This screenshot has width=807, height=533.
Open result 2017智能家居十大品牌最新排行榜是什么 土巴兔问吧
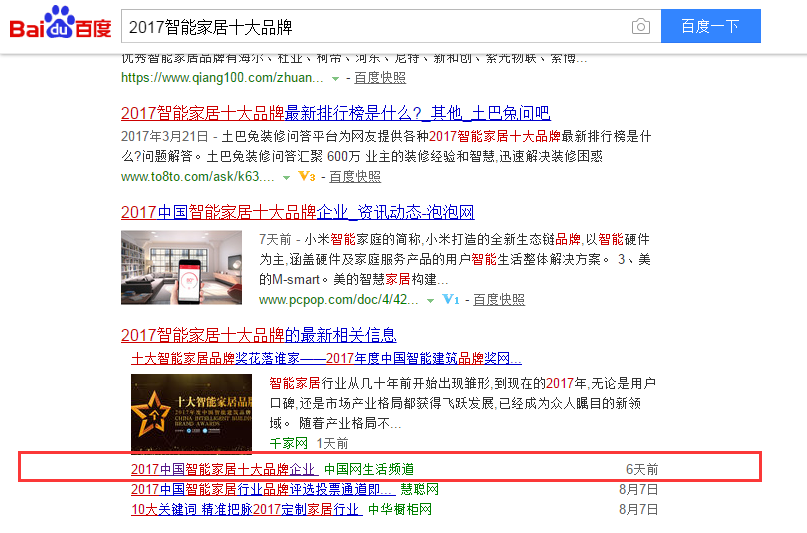coord(336,113)
